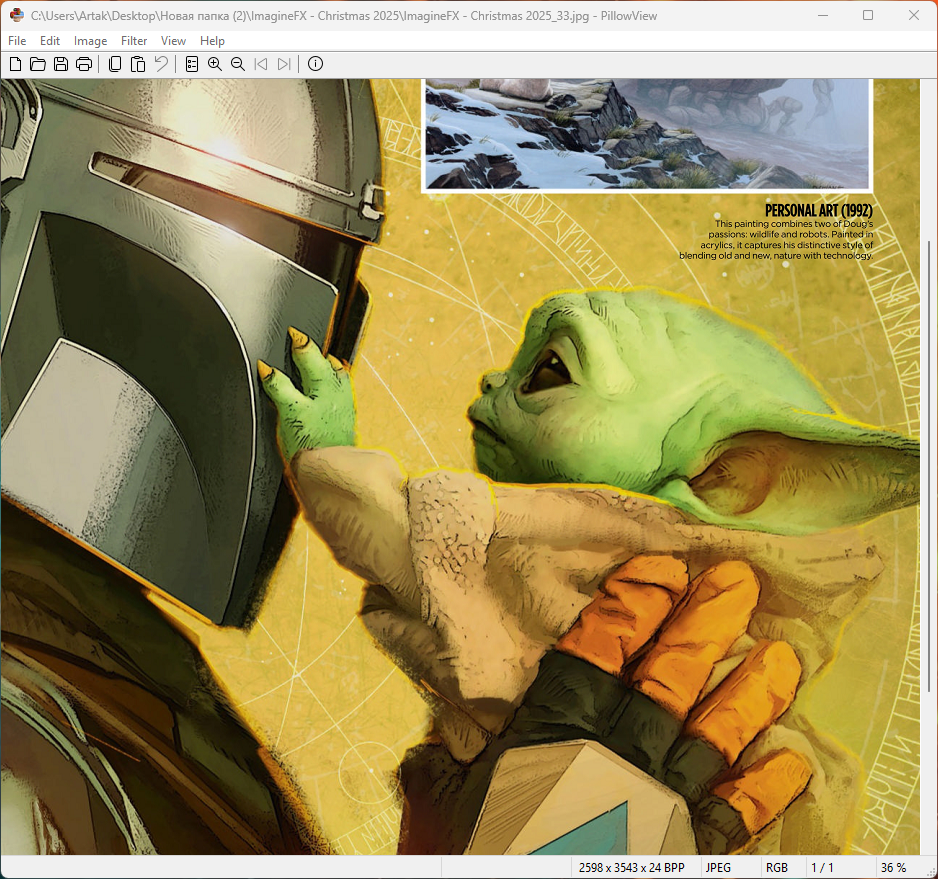Show image info with the info icon

click(315, 64)
